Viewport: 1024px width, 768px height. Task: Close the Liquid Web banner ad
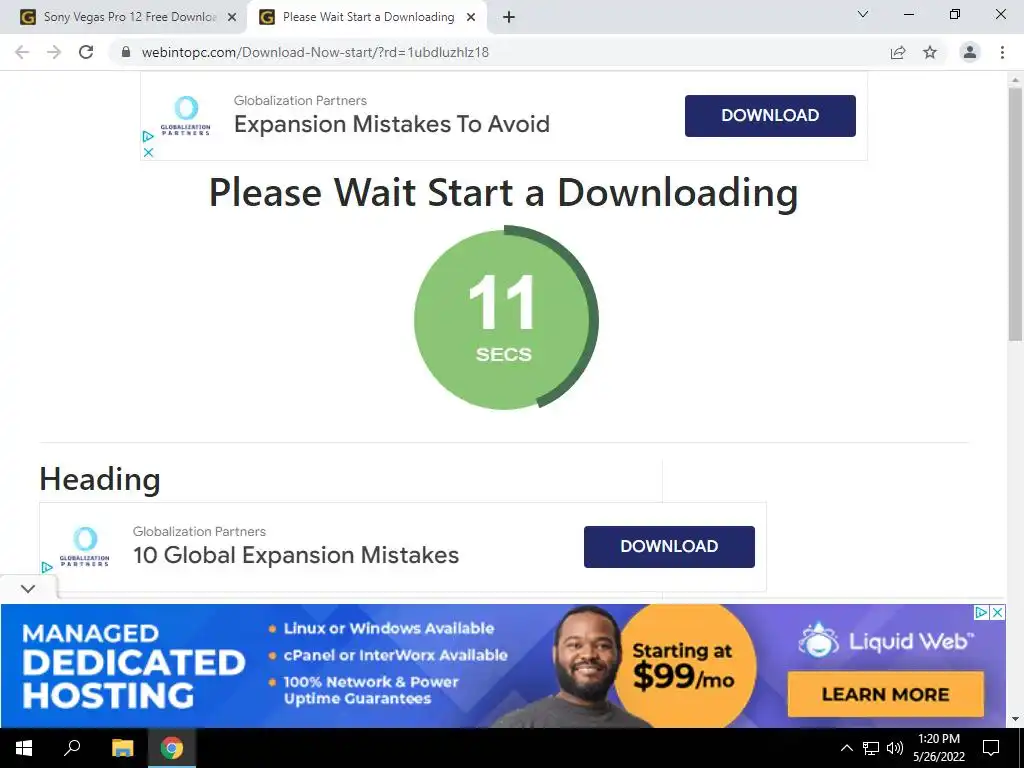point(997,612)
